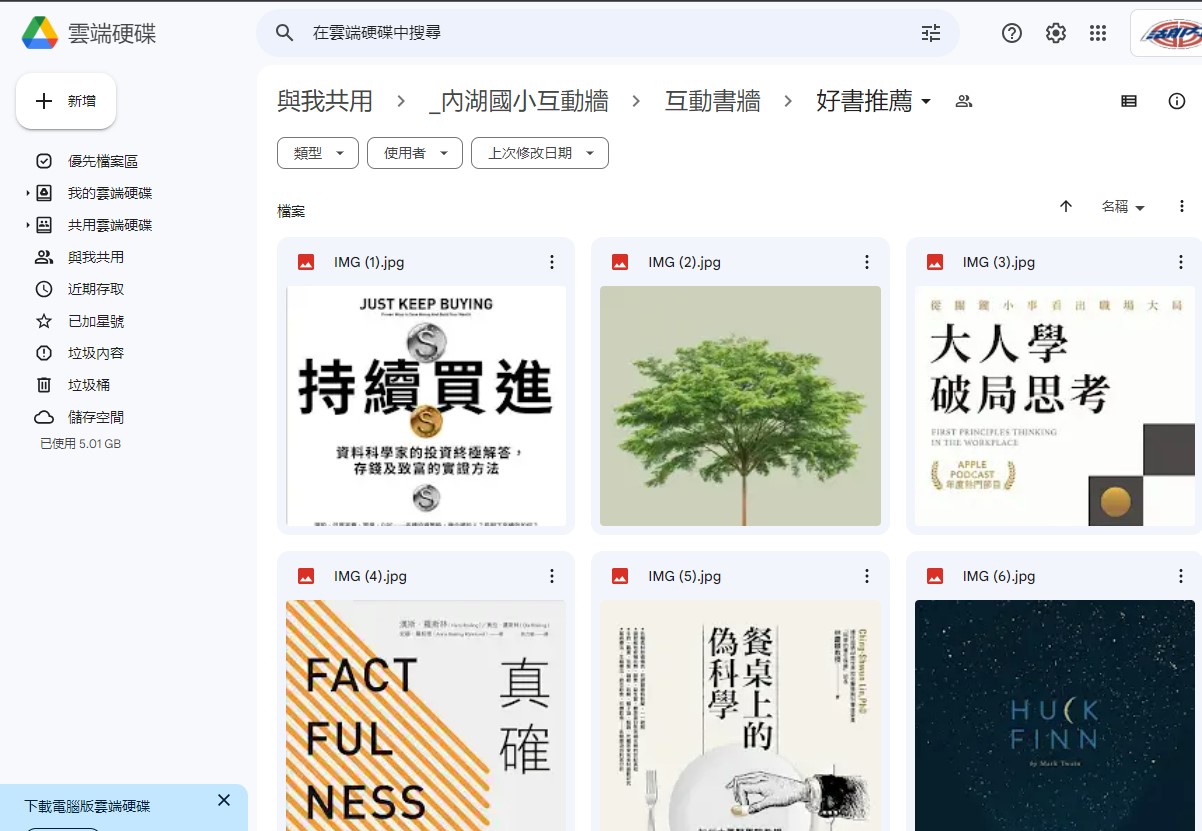Switch to list layout view

[x=1129, y=101]
